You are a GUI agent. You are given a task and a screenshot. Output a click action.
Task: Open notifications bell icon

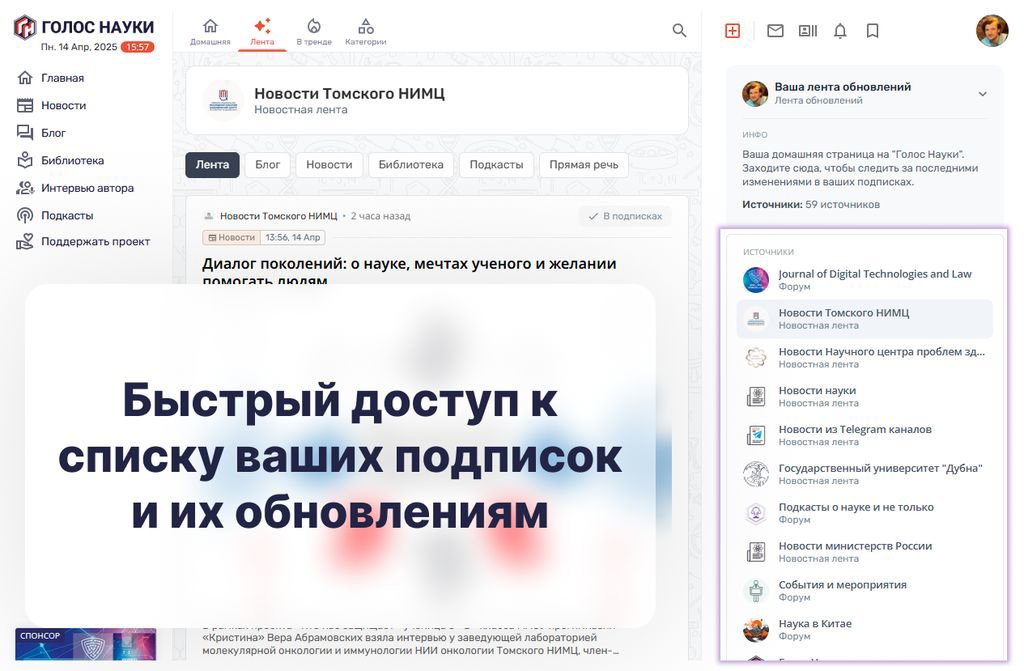coord(840,31)
